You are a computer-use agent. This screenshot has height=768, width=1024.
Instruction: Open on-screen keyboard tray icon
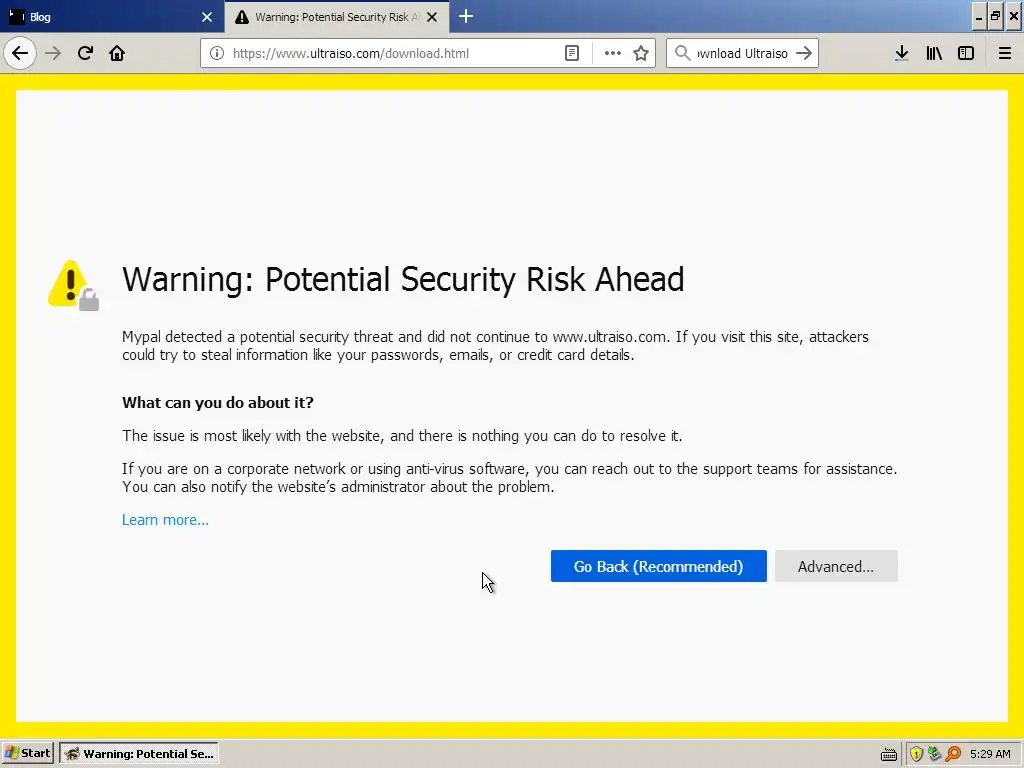888,755
